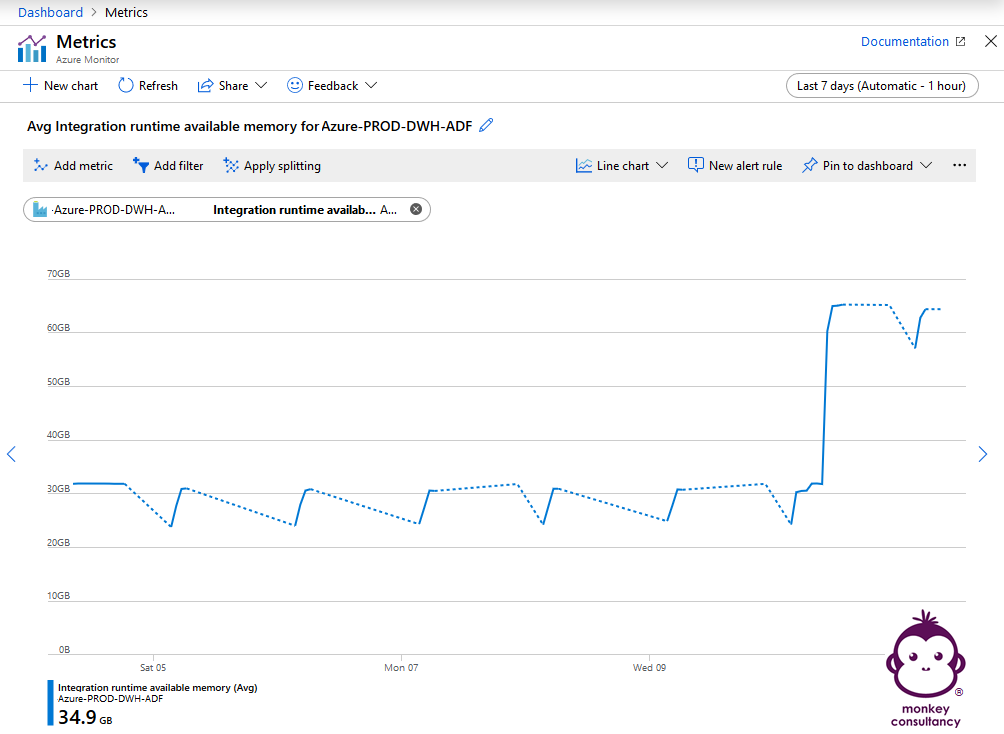
Task: Click the 70GB y-axis label
Action: coord(58,273)
